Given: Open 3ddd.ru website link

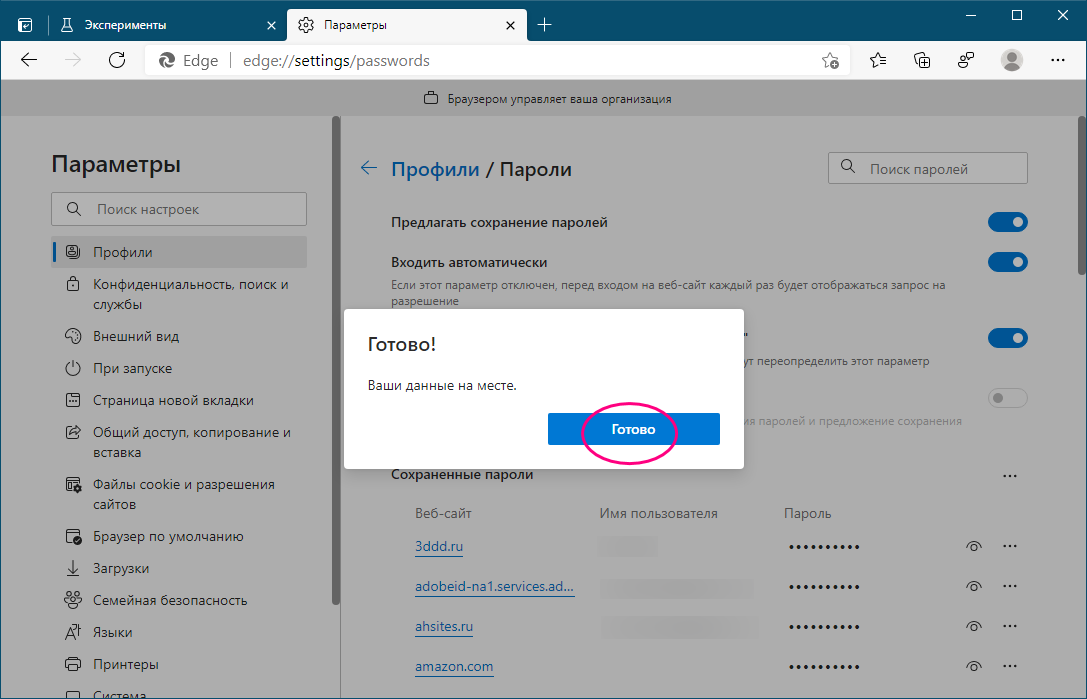Looking at the screenshot, I should click(439, 546).
